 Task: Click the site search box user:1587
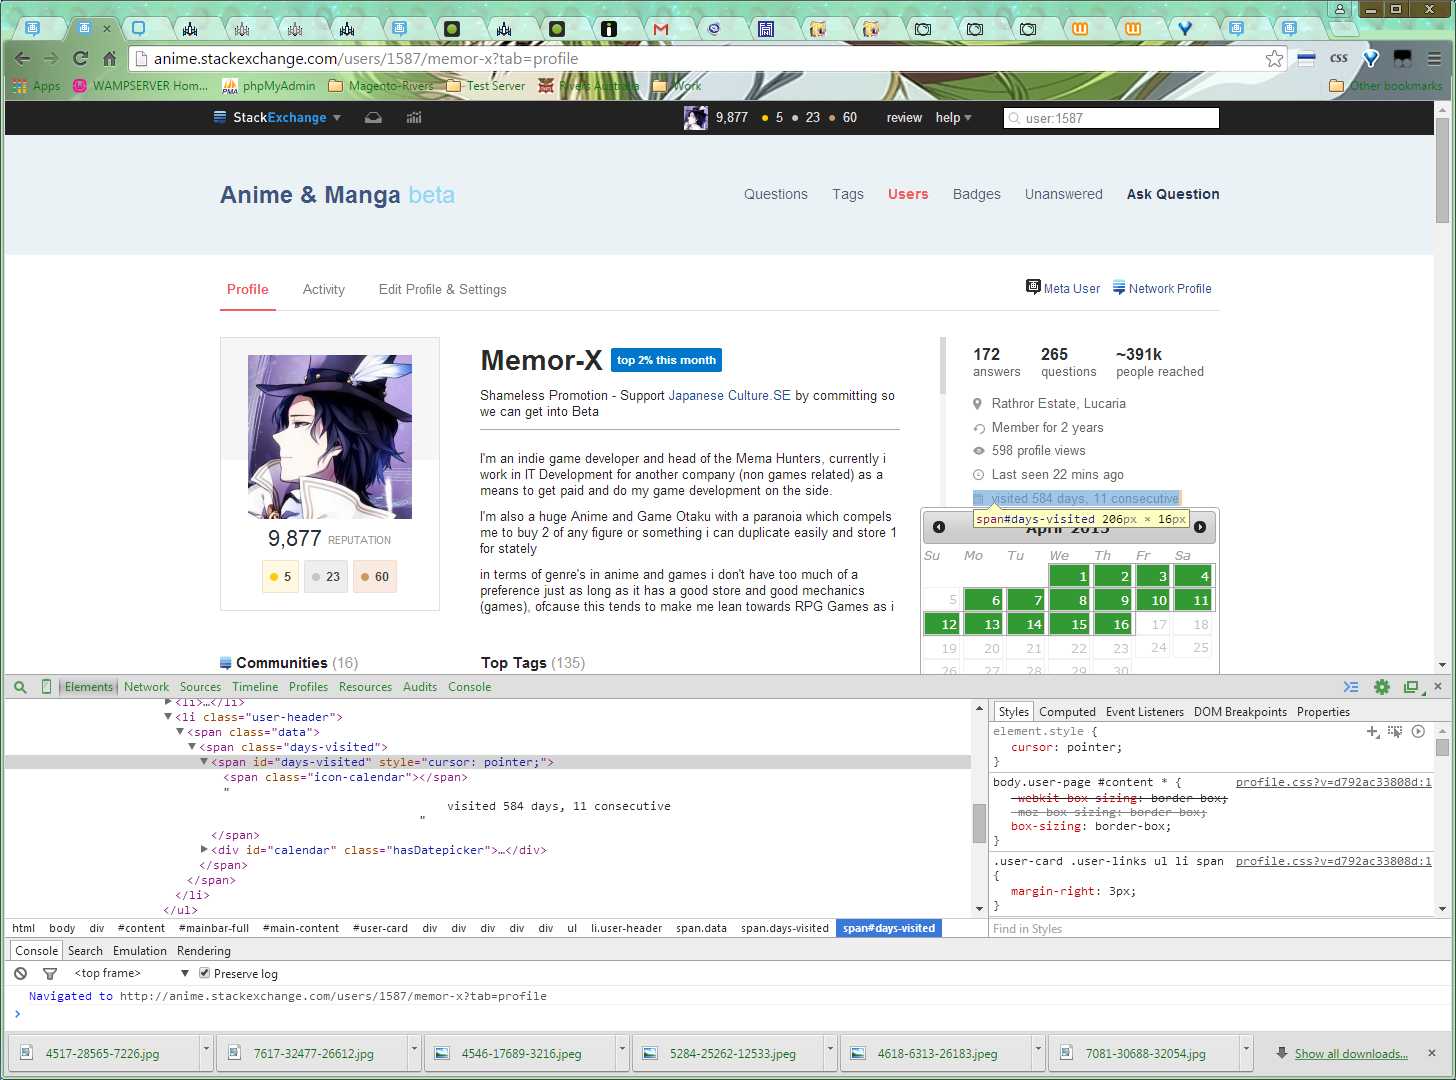[x=1111, y=118]
